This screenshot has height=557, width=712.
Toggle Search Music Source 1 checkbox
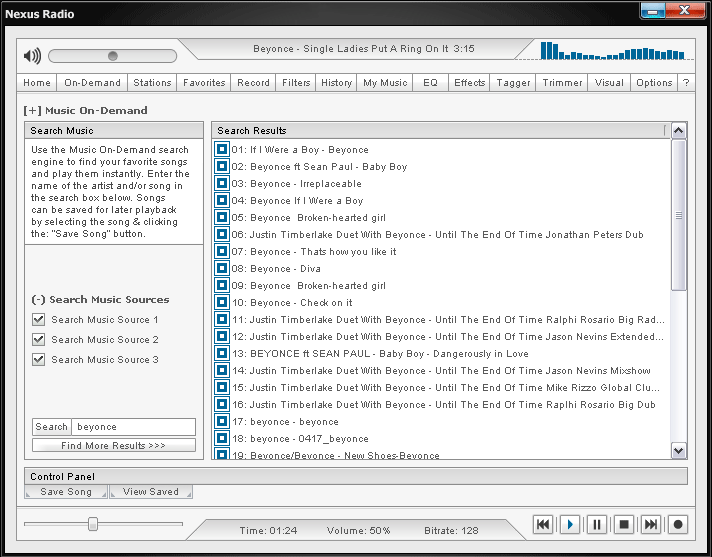coord(39,320)
